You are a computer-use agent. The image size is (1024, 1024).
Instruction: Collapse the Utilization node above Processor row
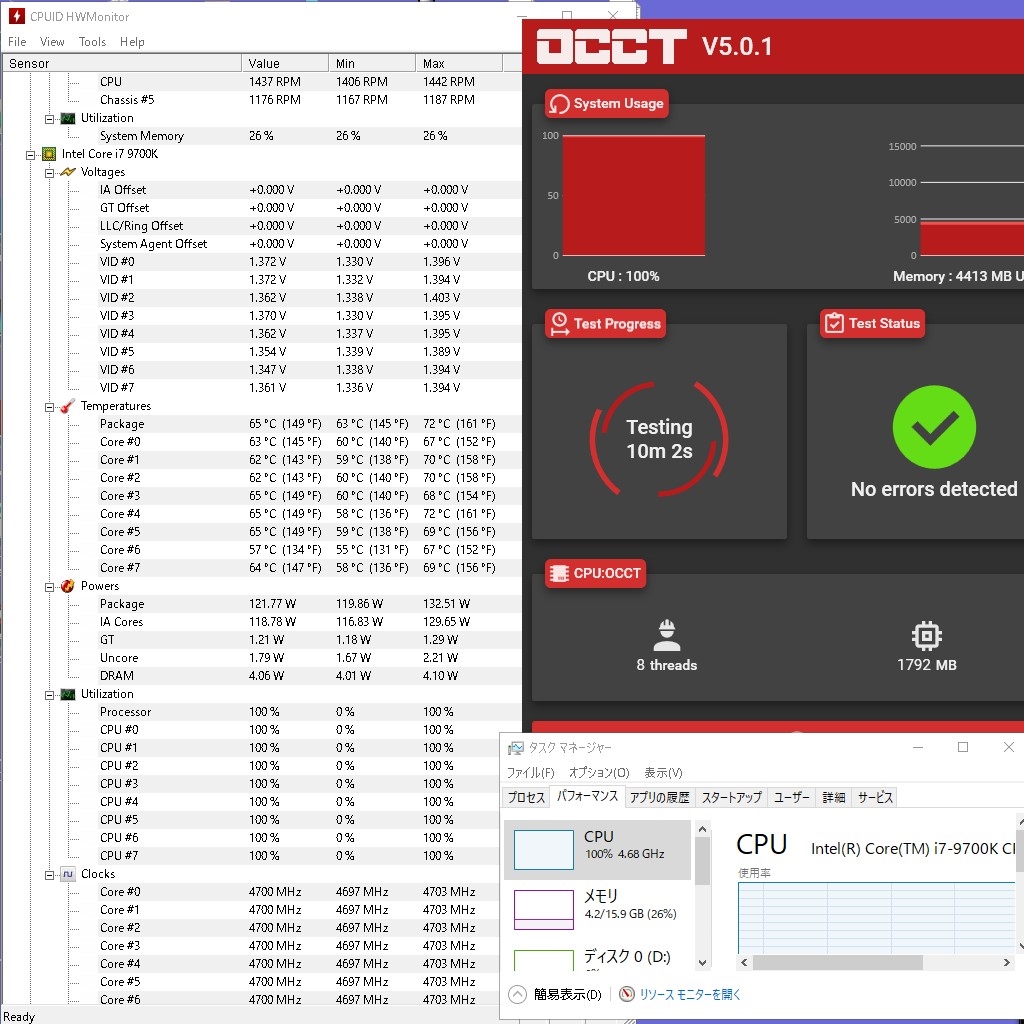tap(49, 696)
